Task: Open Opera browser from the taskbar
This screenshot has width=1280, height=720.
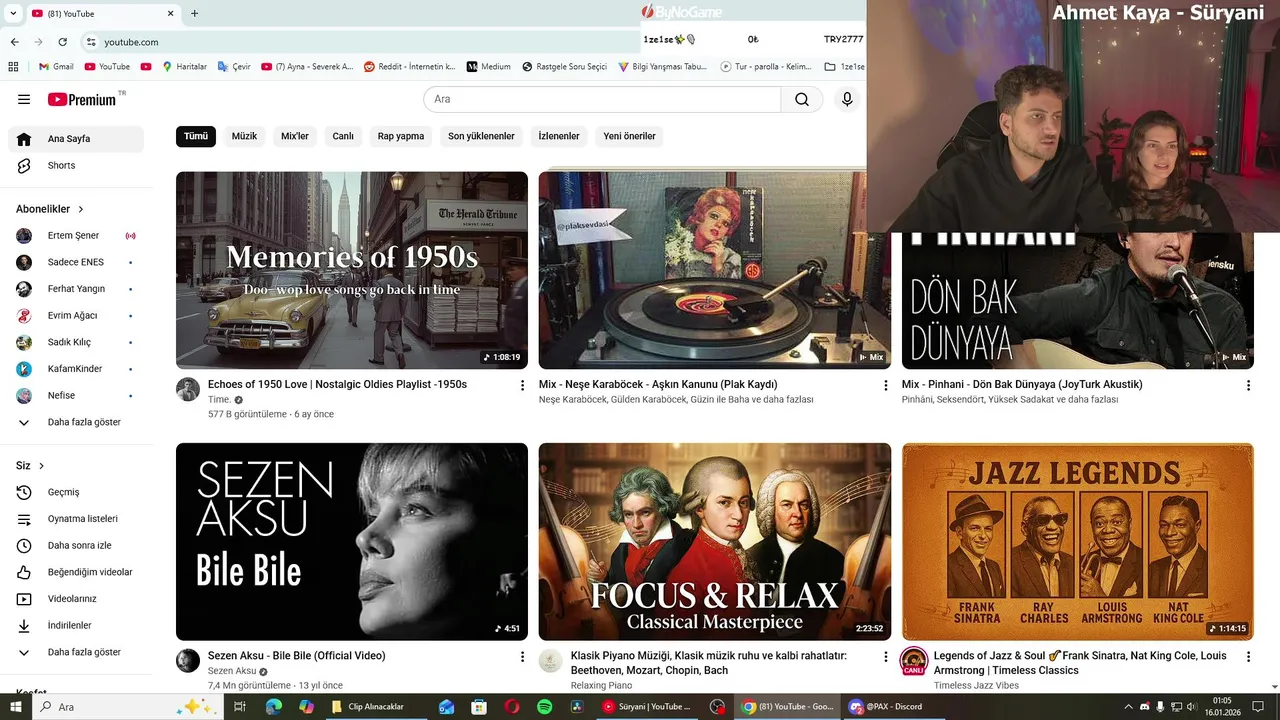Action: coord(512,706)
